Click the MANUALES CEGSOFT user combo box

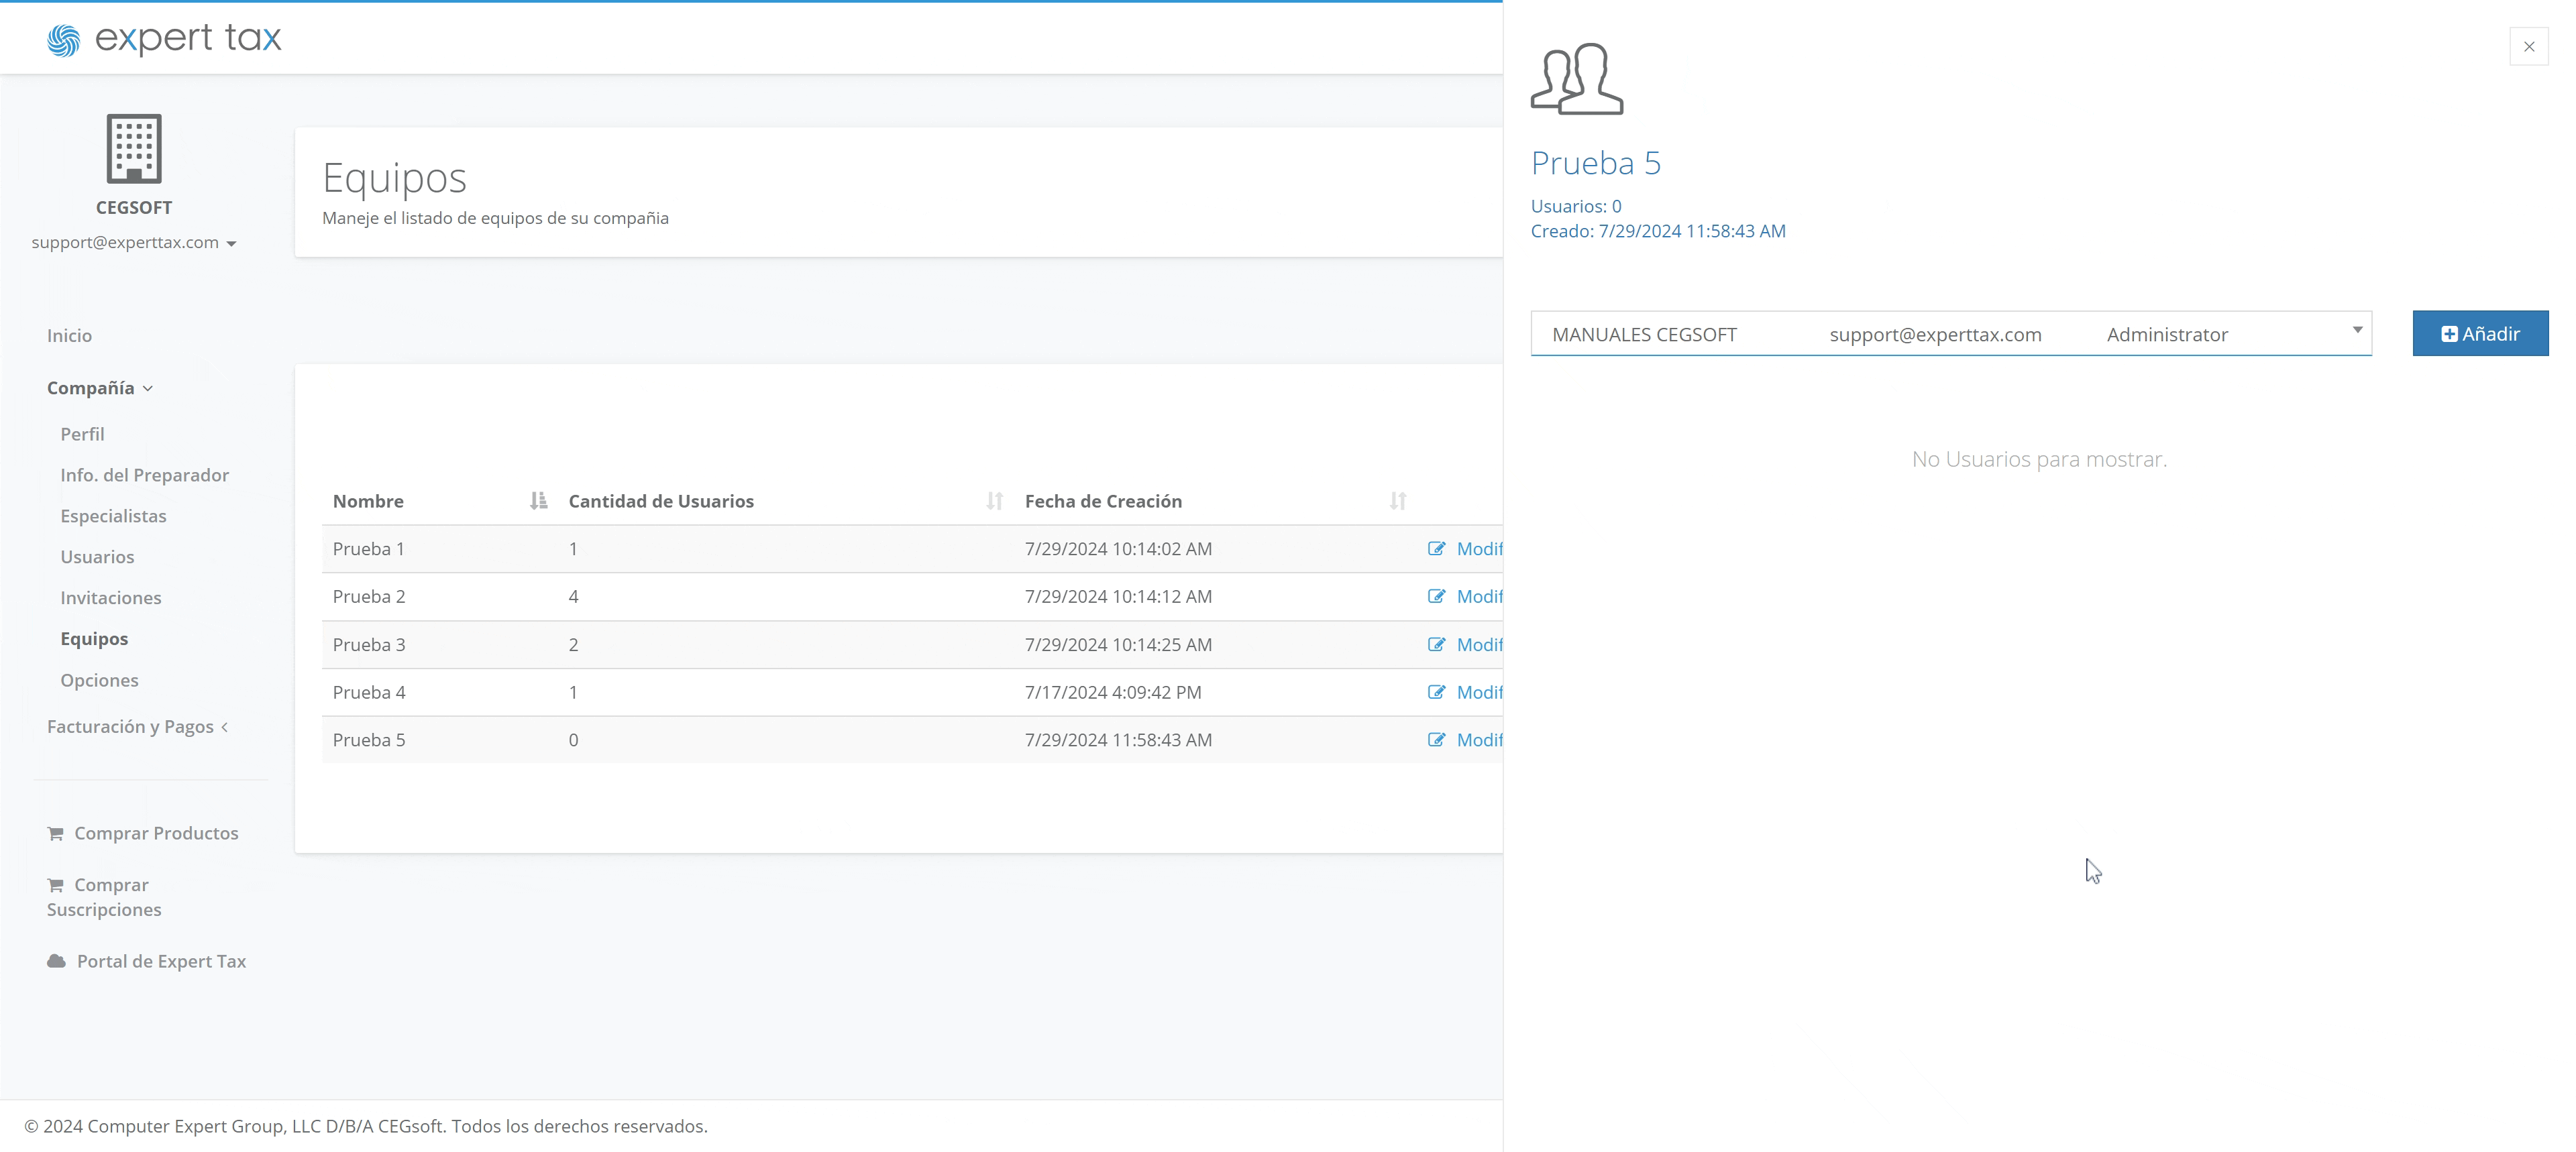pos(1951,333)
